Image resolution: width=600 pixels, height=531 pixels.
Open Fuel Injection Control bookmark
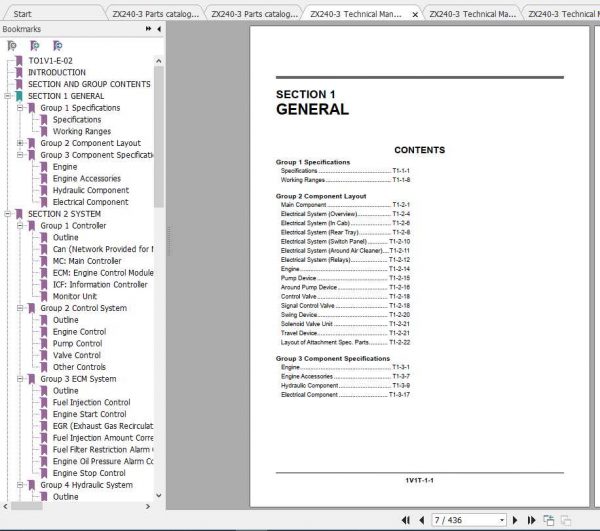point(91,402)
